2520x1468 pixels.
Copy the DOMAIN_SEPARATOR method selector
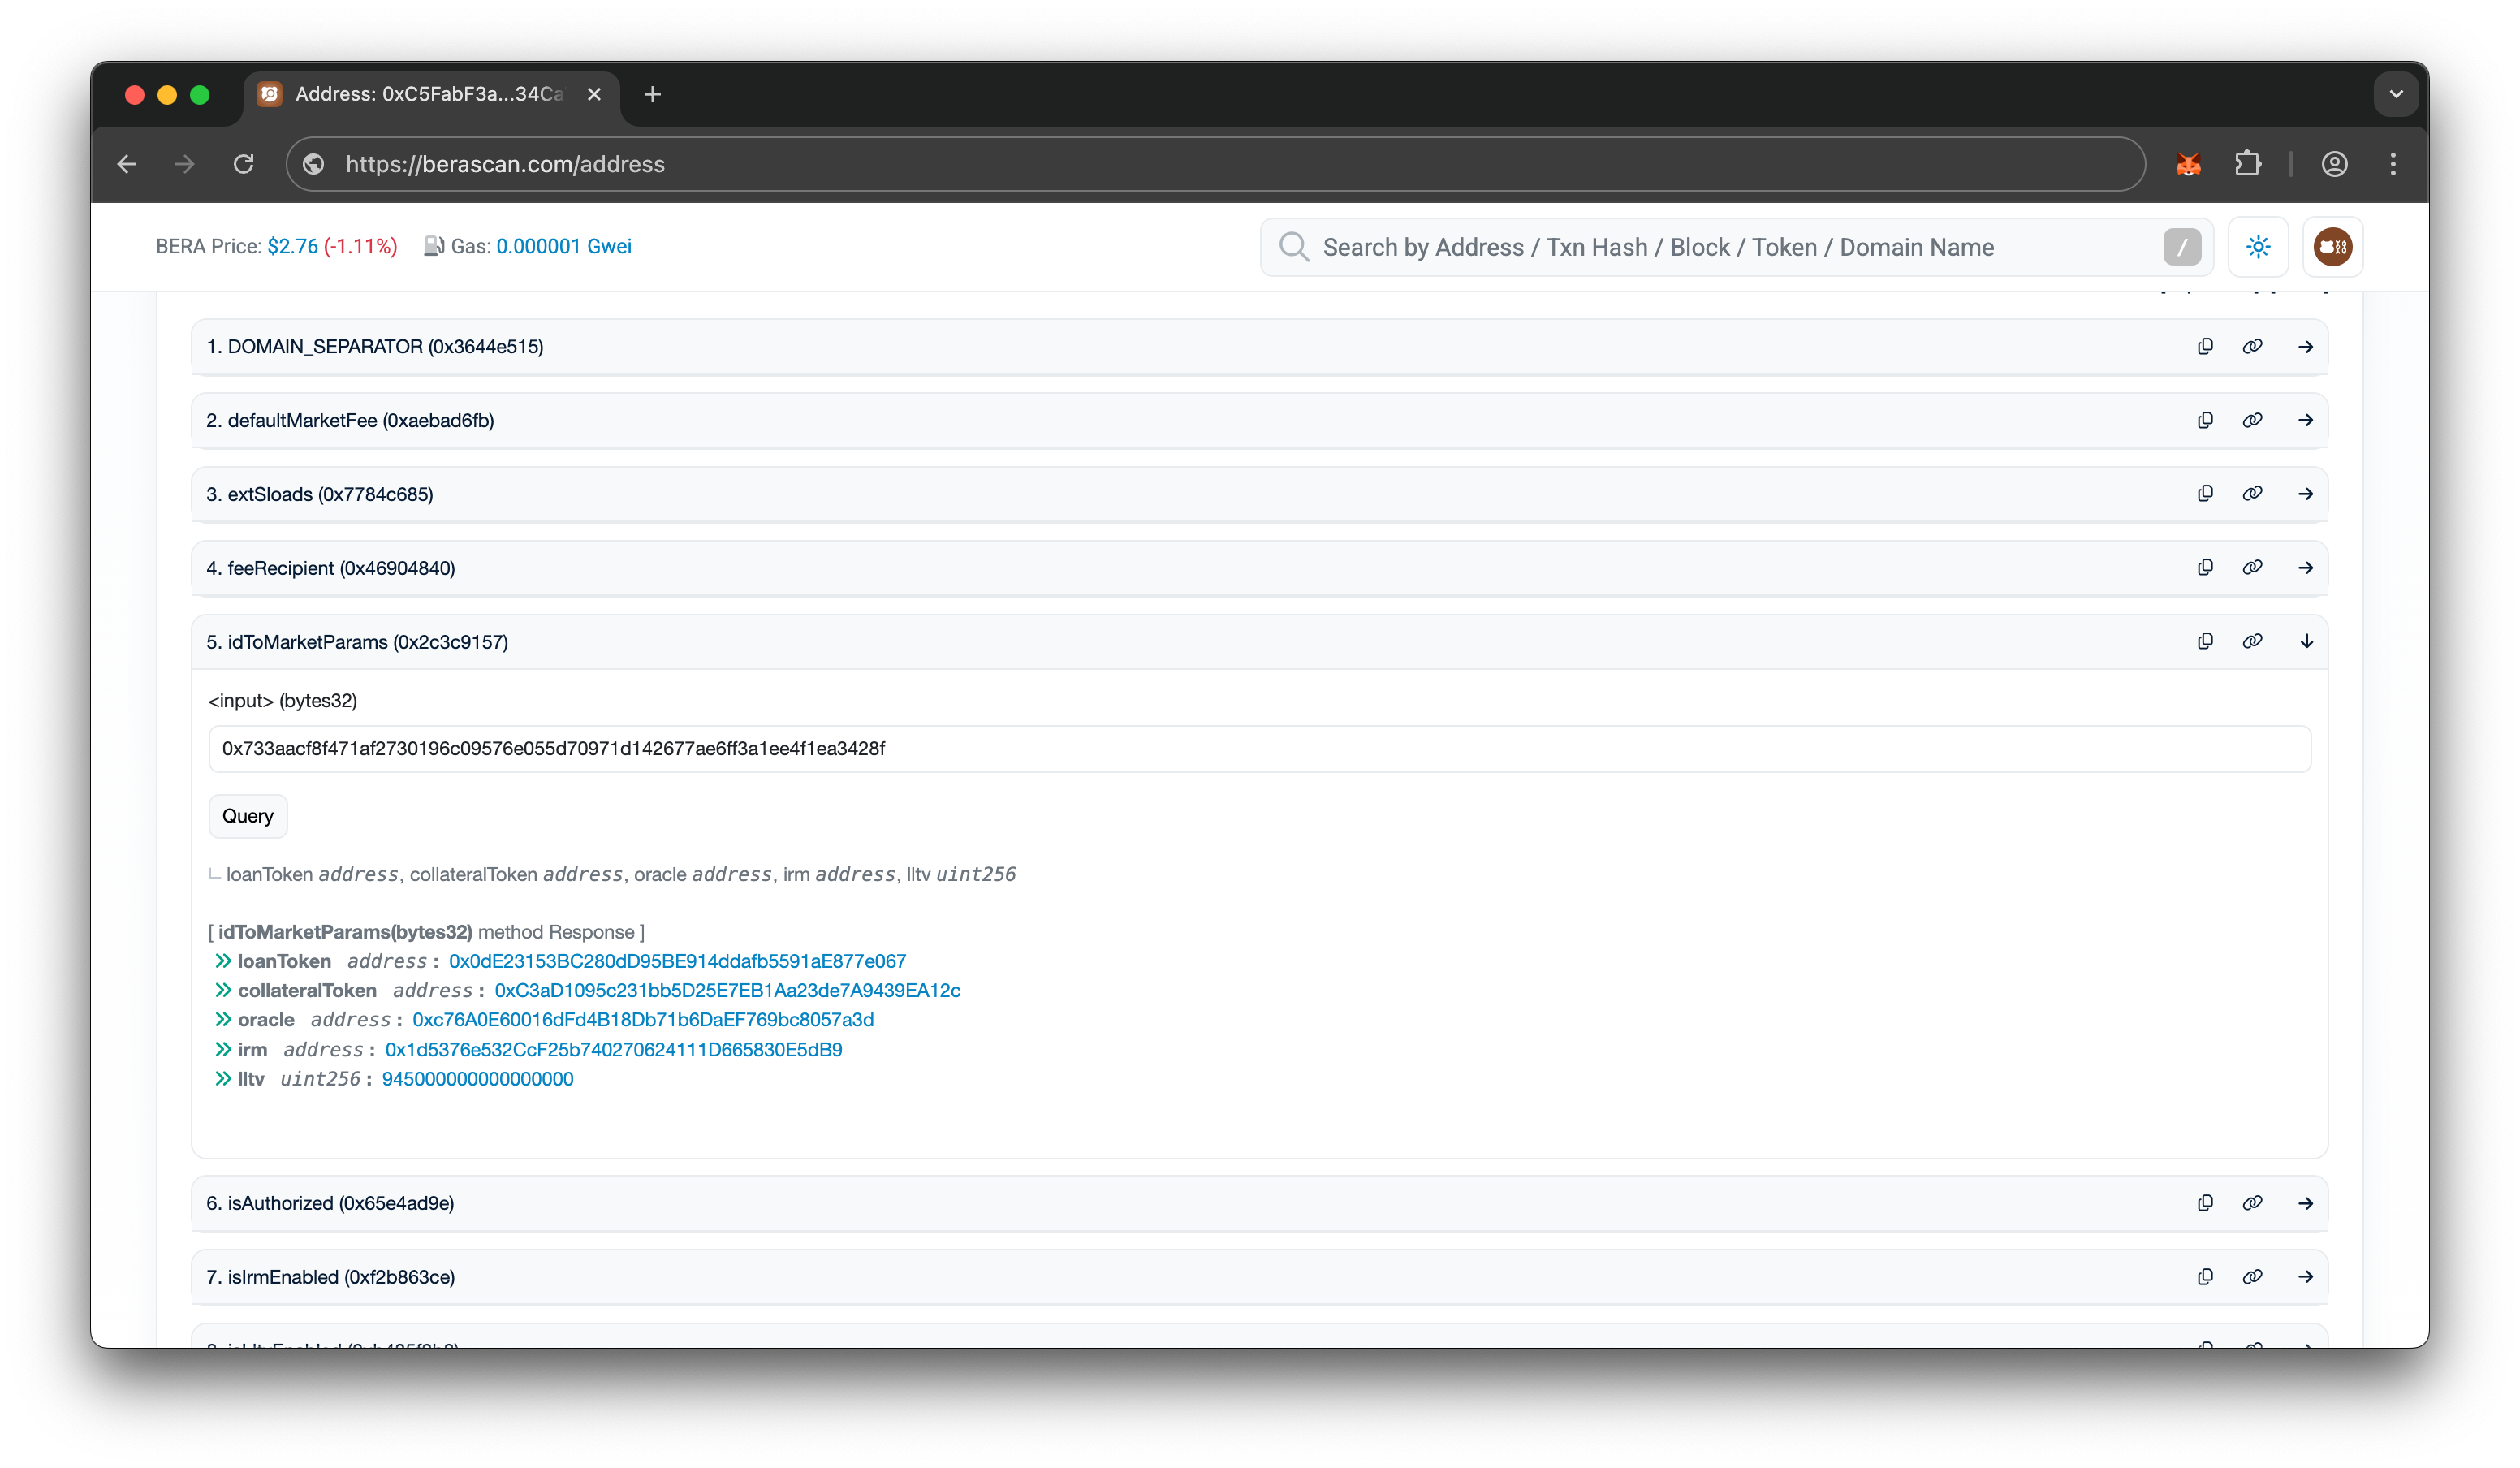pyautogui.click(x=2205, y=346)
